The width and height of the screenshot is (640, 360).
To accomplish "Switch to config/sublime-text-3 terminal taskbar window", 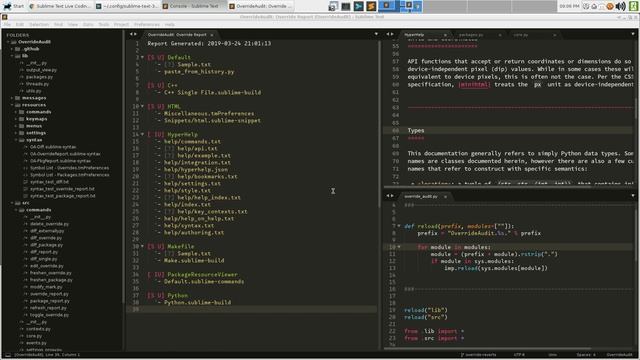I will [x=127, y=6].
